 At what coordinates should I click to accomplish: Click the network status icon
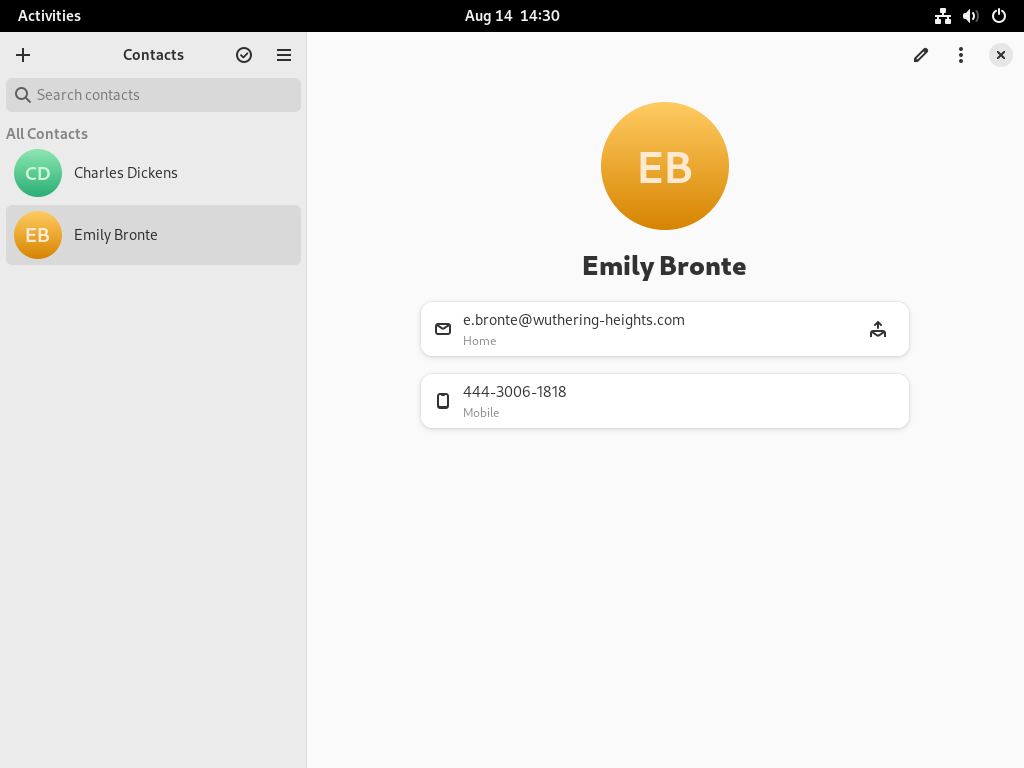942,16
